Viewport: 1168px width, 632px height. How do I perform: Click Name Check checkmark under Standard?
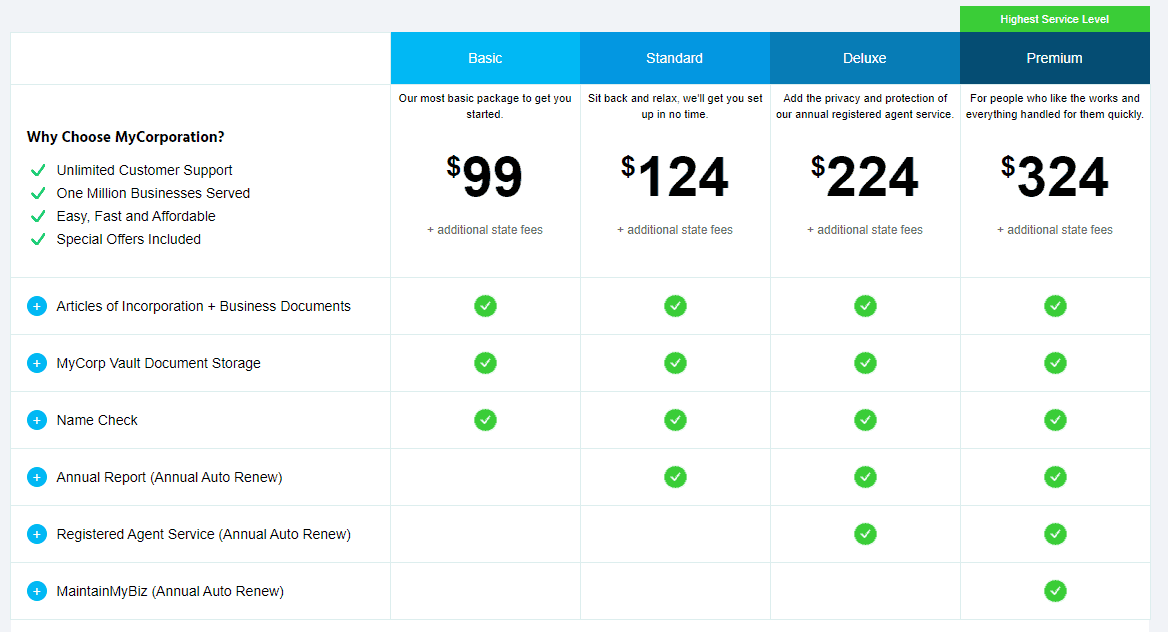[x=675, y=420]
